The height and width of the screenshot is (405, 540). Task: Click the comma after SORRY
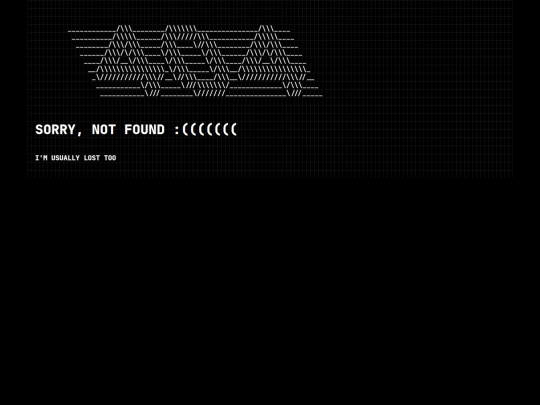pyautogui.click(x=80, y=134)
